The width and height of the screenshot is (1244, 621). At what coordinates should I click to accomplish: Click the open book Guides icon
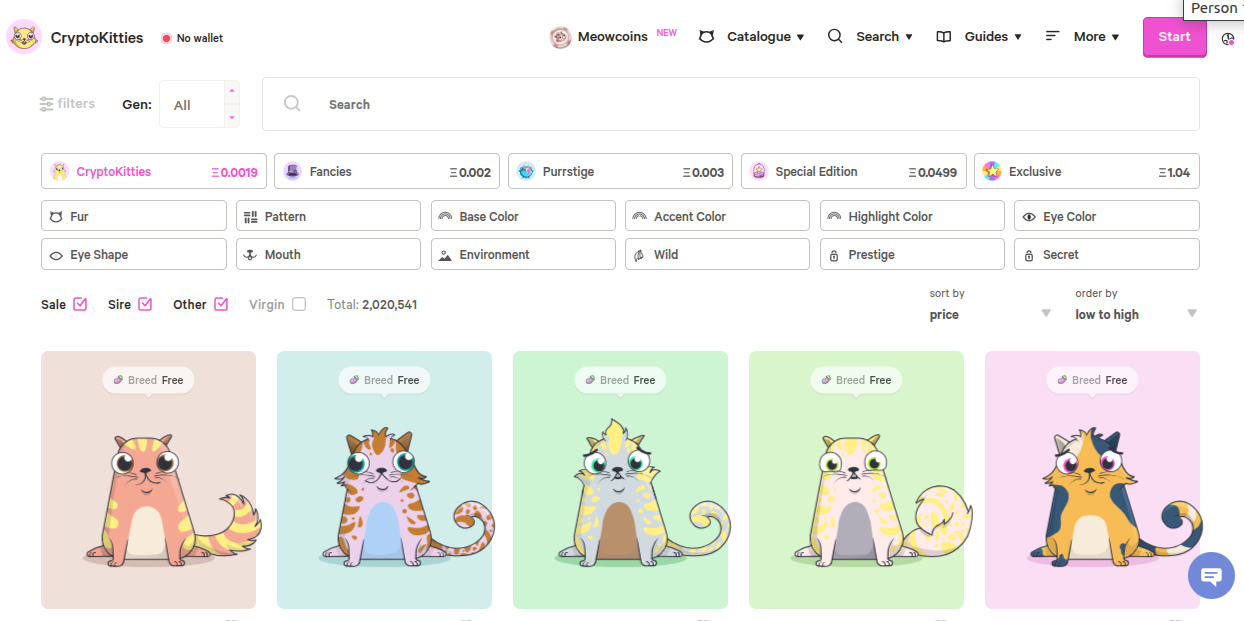coord(944,37)
